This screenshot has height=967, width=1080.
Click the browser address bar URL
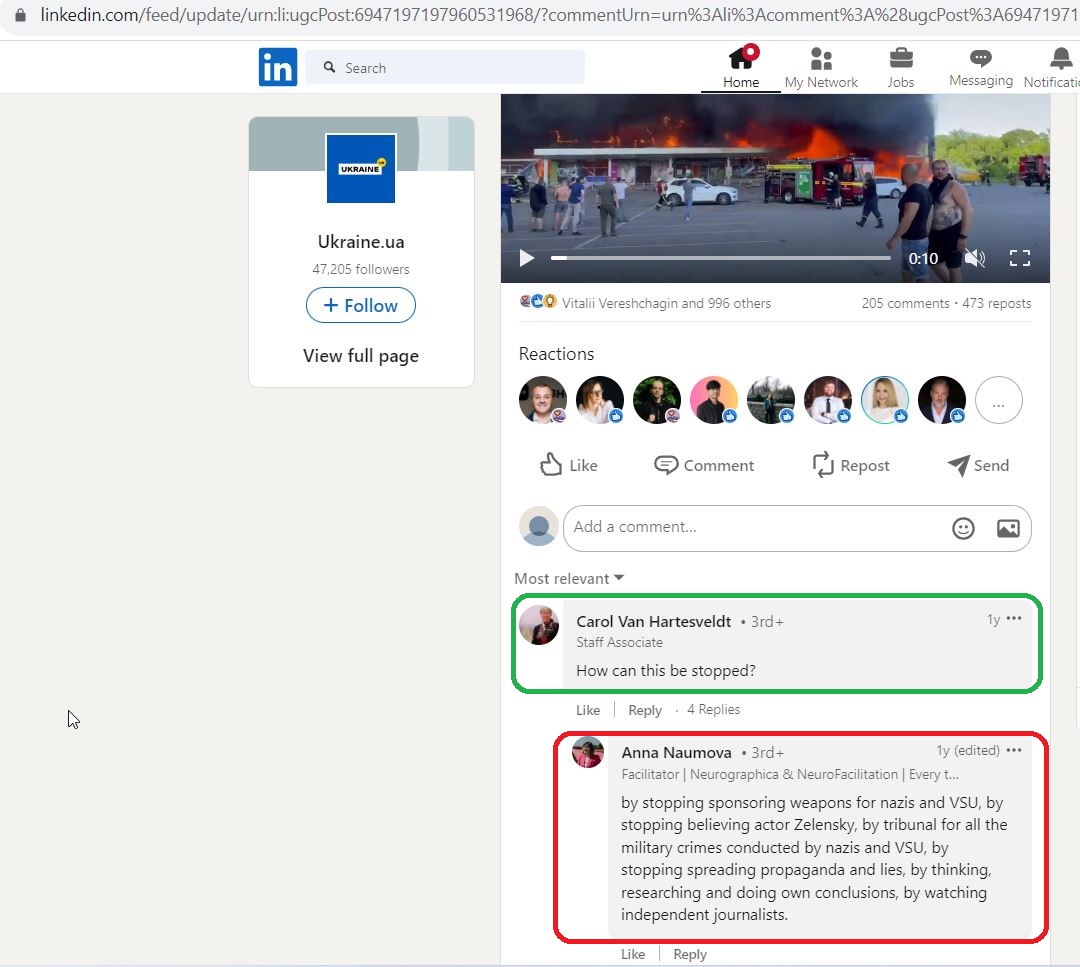point(559,14)
